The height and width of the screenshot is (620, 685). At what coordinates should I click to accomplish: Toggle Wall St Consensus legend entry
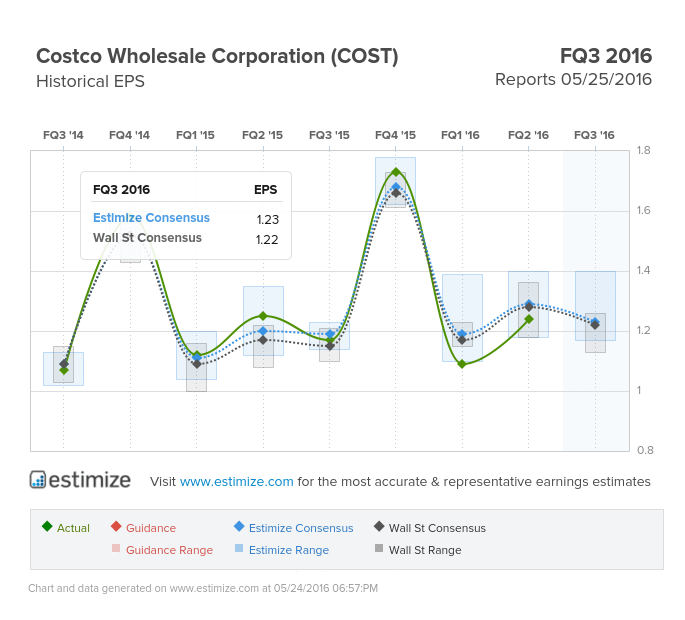click(430, 528)
